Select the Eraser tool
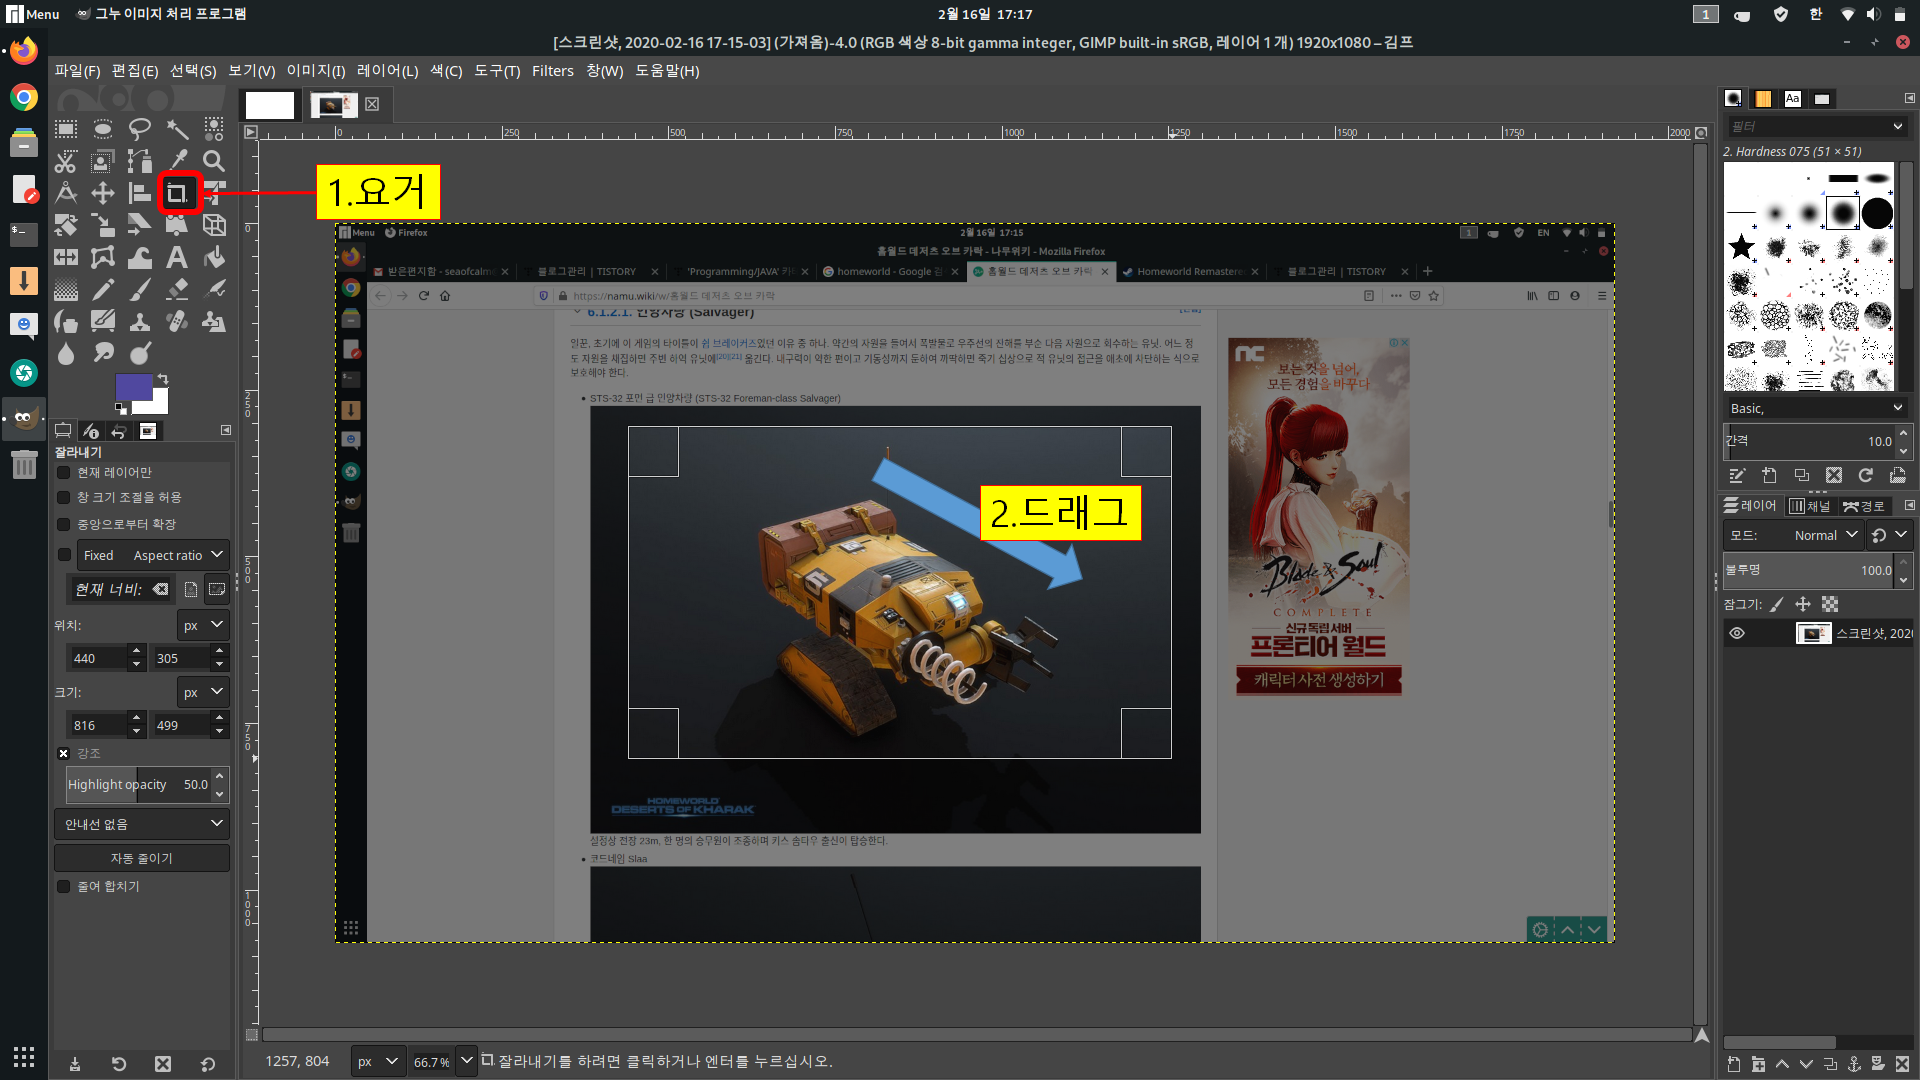 177,289
